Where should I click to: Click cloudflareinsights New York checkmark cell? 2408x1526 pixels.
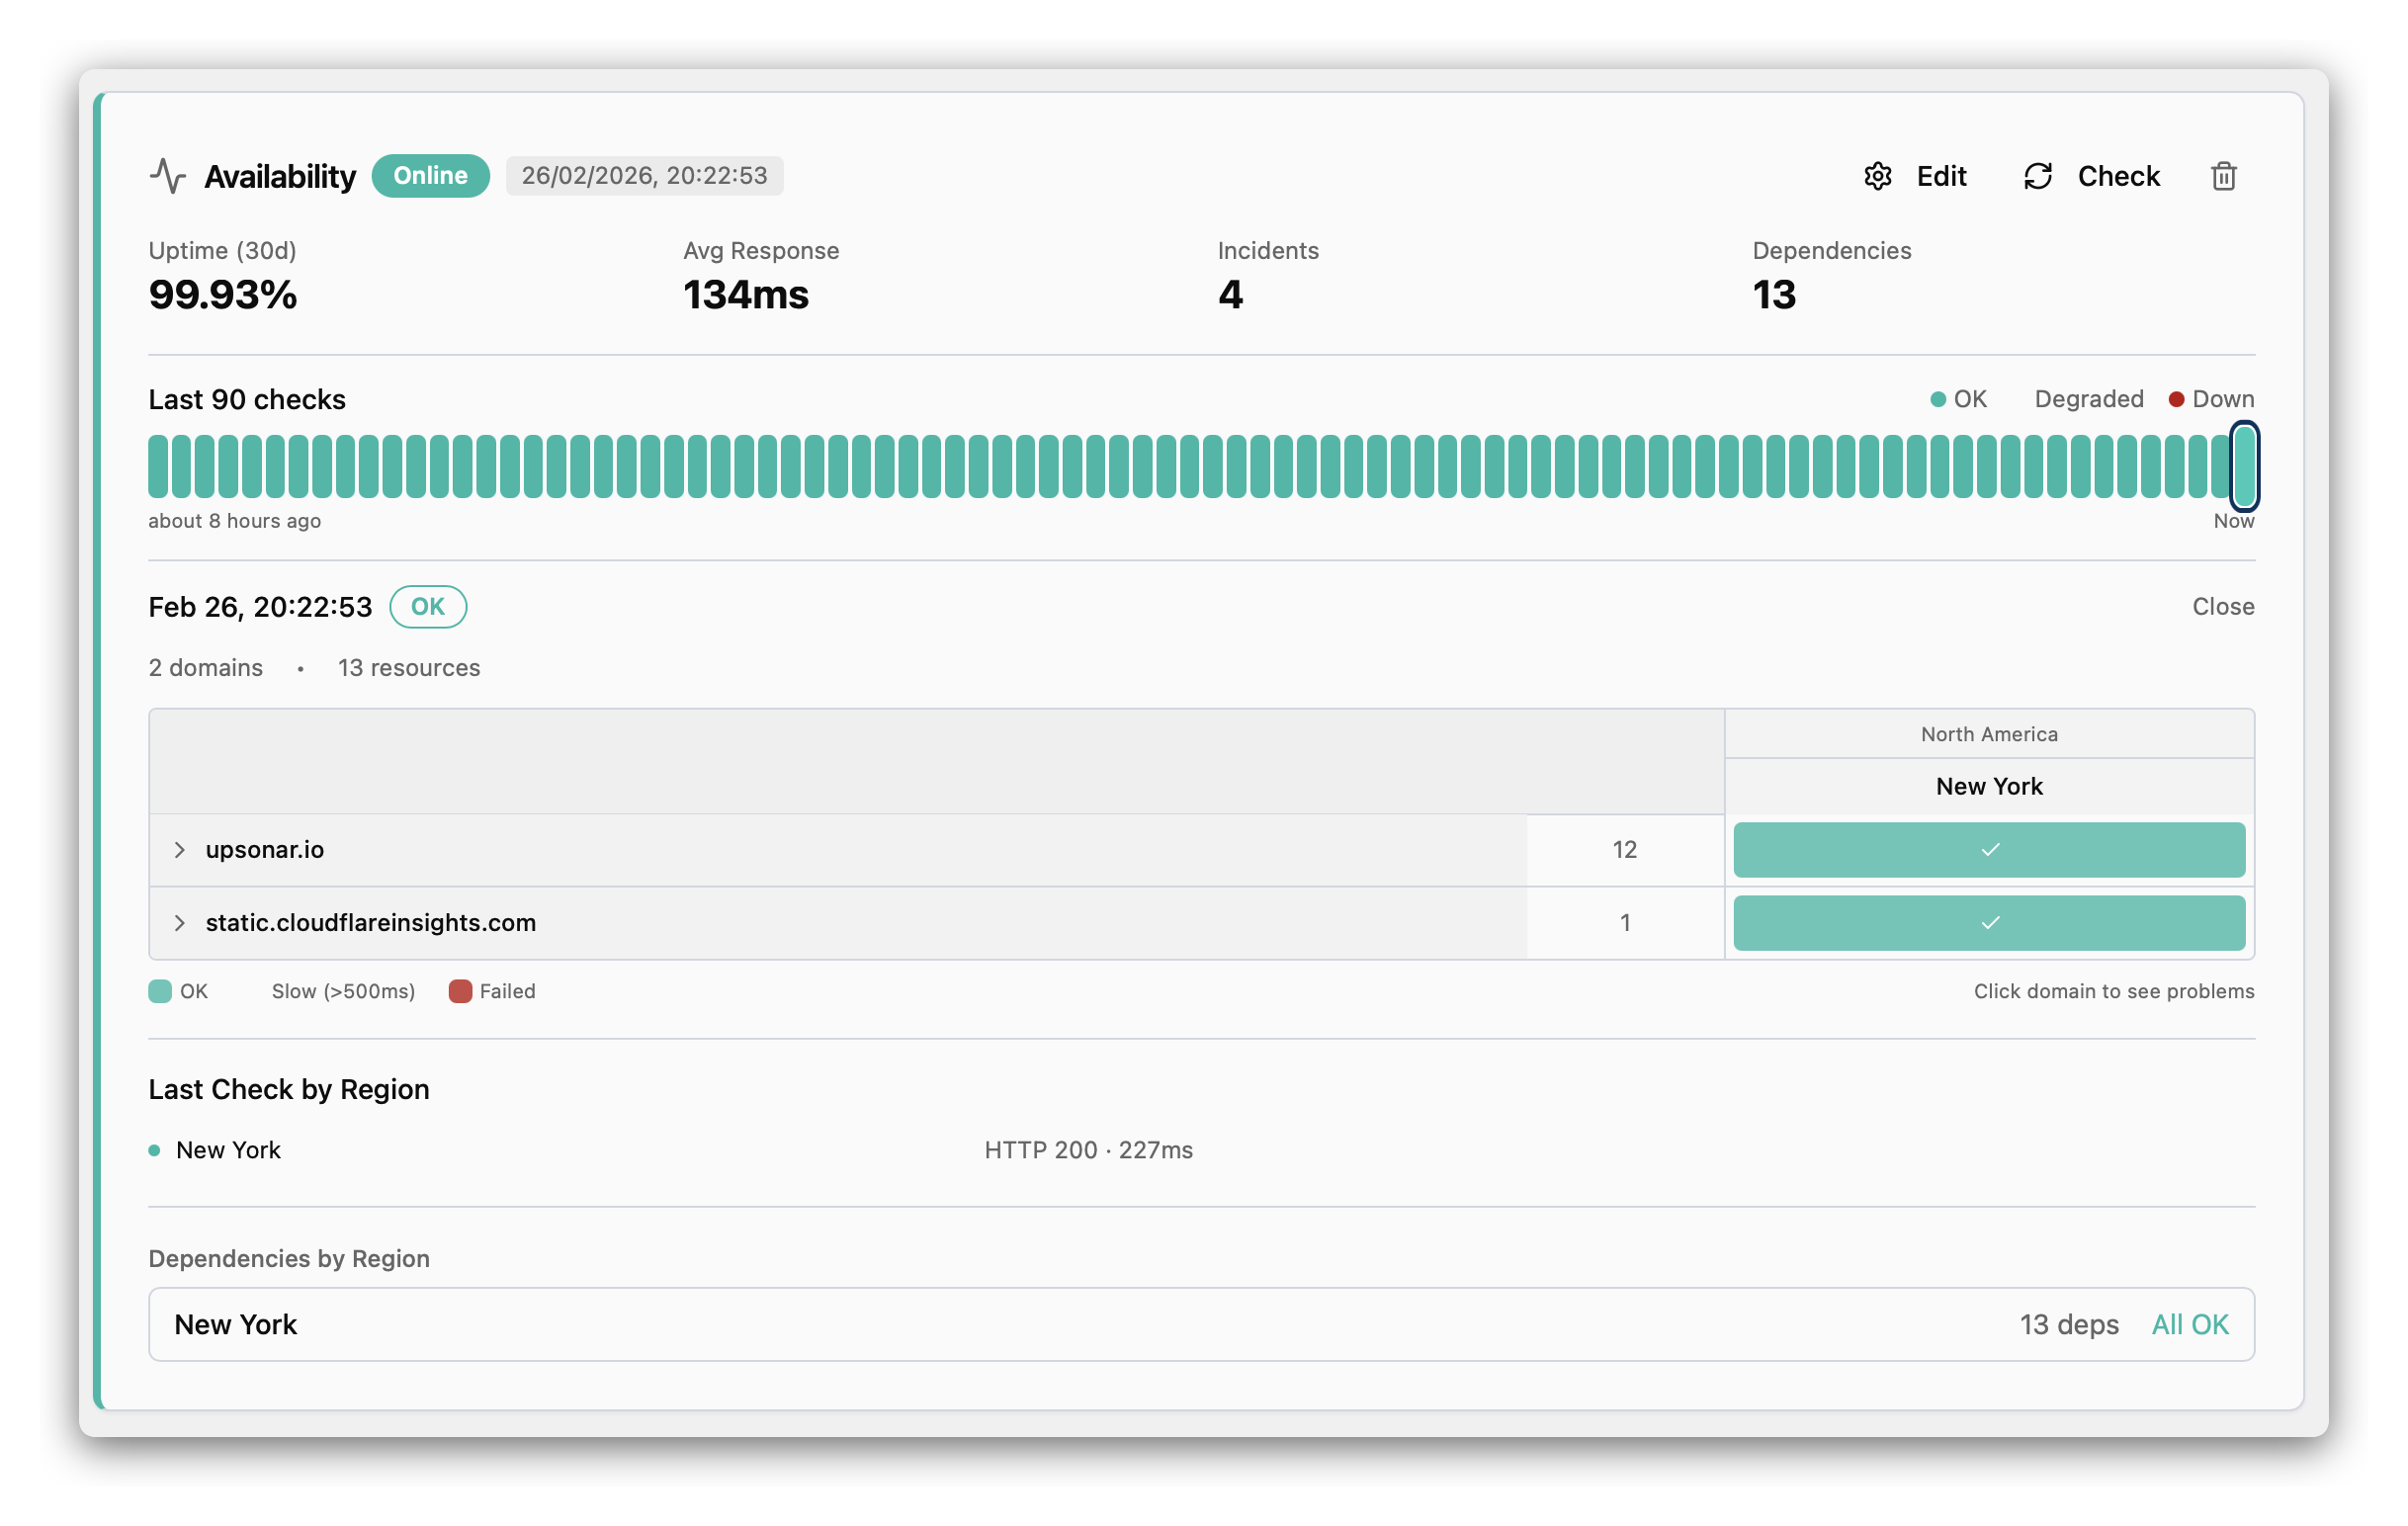click(x=1988, y=922)
